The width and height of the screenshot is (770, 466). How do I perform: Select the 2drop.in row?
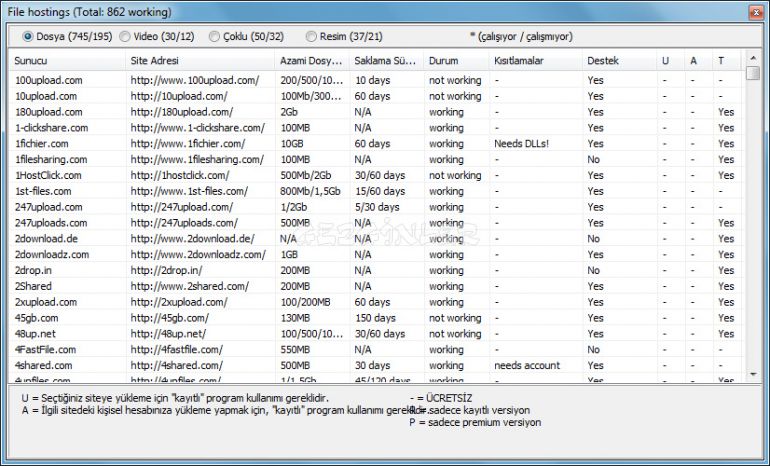coord(376,270)
